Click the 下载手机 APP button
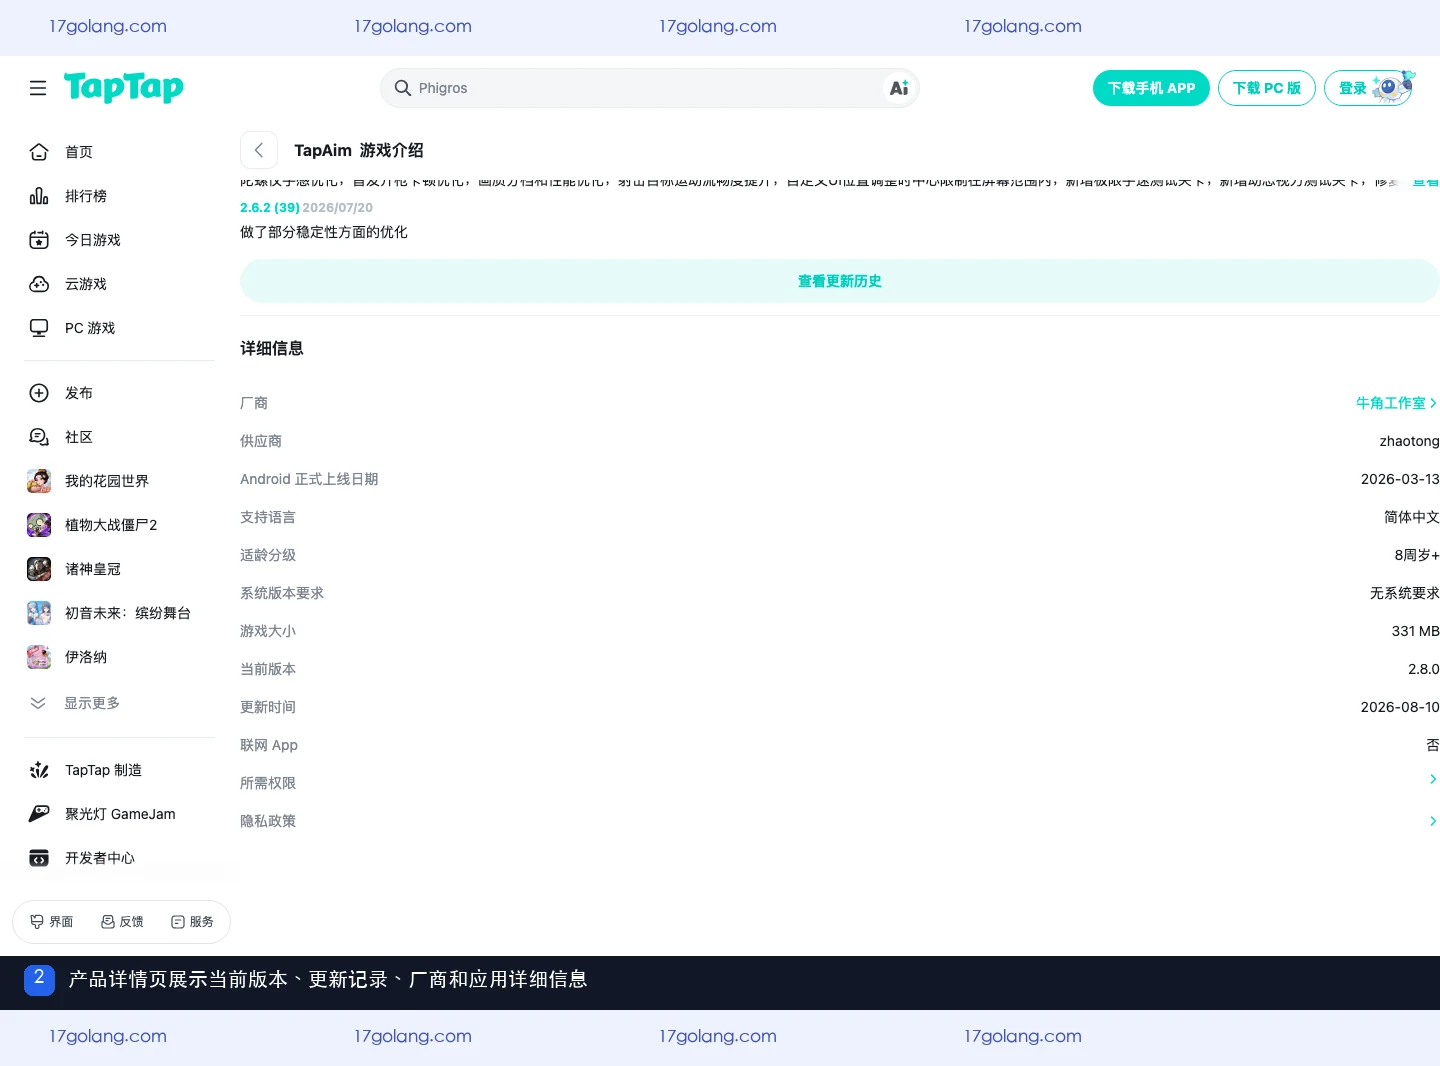Screen dimensions: 1440x1066 coord(1151,88)
